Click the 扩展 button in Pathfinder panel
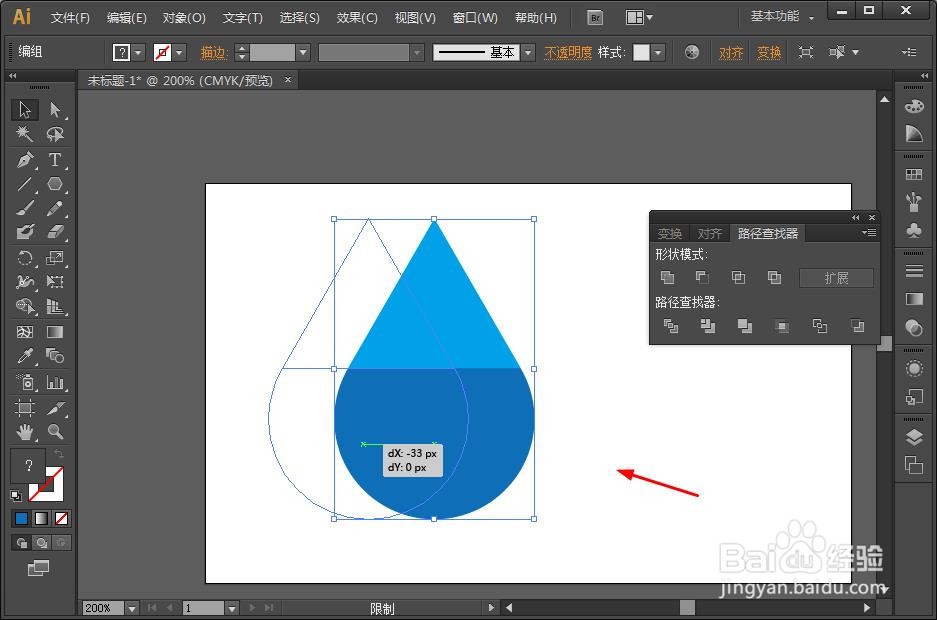The width and height of the screenshot is (937, 620). (x=836, y=277)
